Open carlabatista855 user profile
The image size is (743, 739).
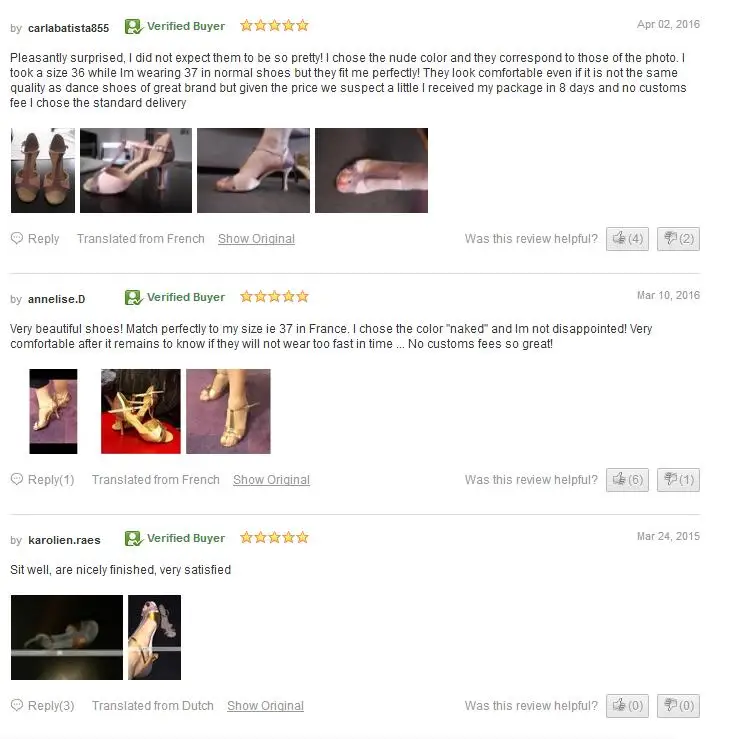pos(68,28)
